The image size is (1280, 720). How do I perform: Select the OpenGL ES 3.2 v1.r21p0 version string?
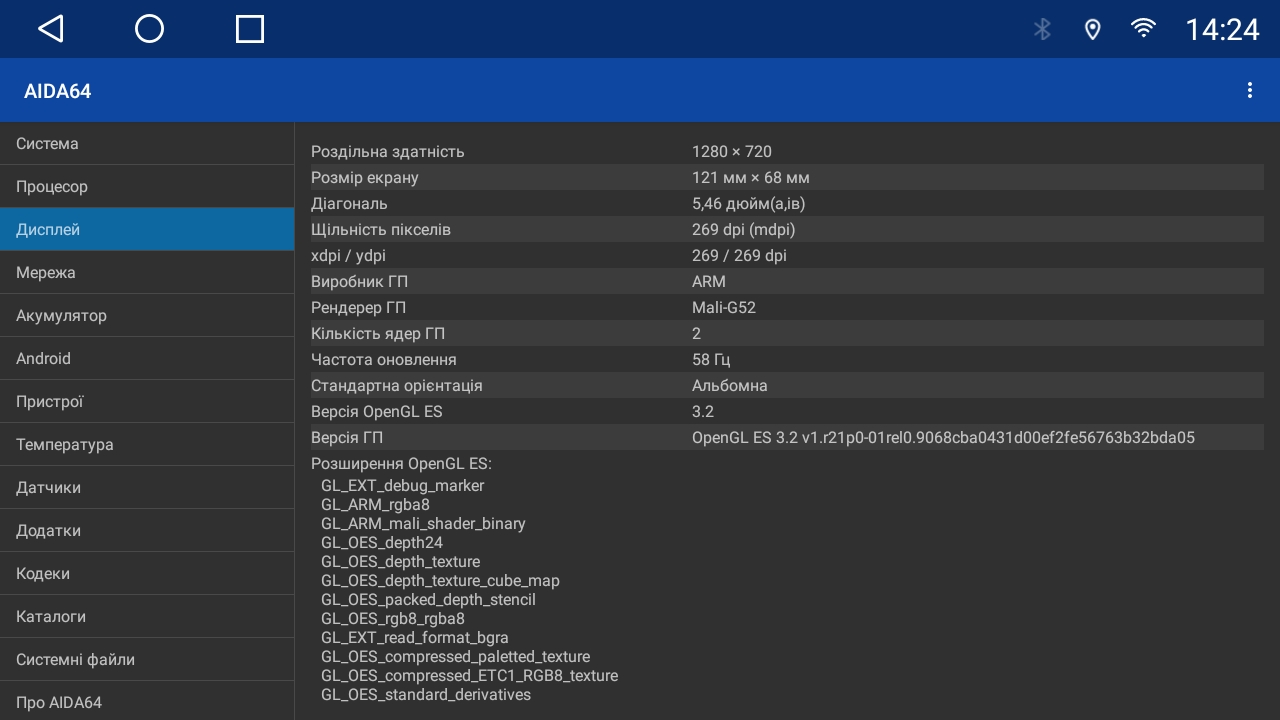[x=943, y=438]
